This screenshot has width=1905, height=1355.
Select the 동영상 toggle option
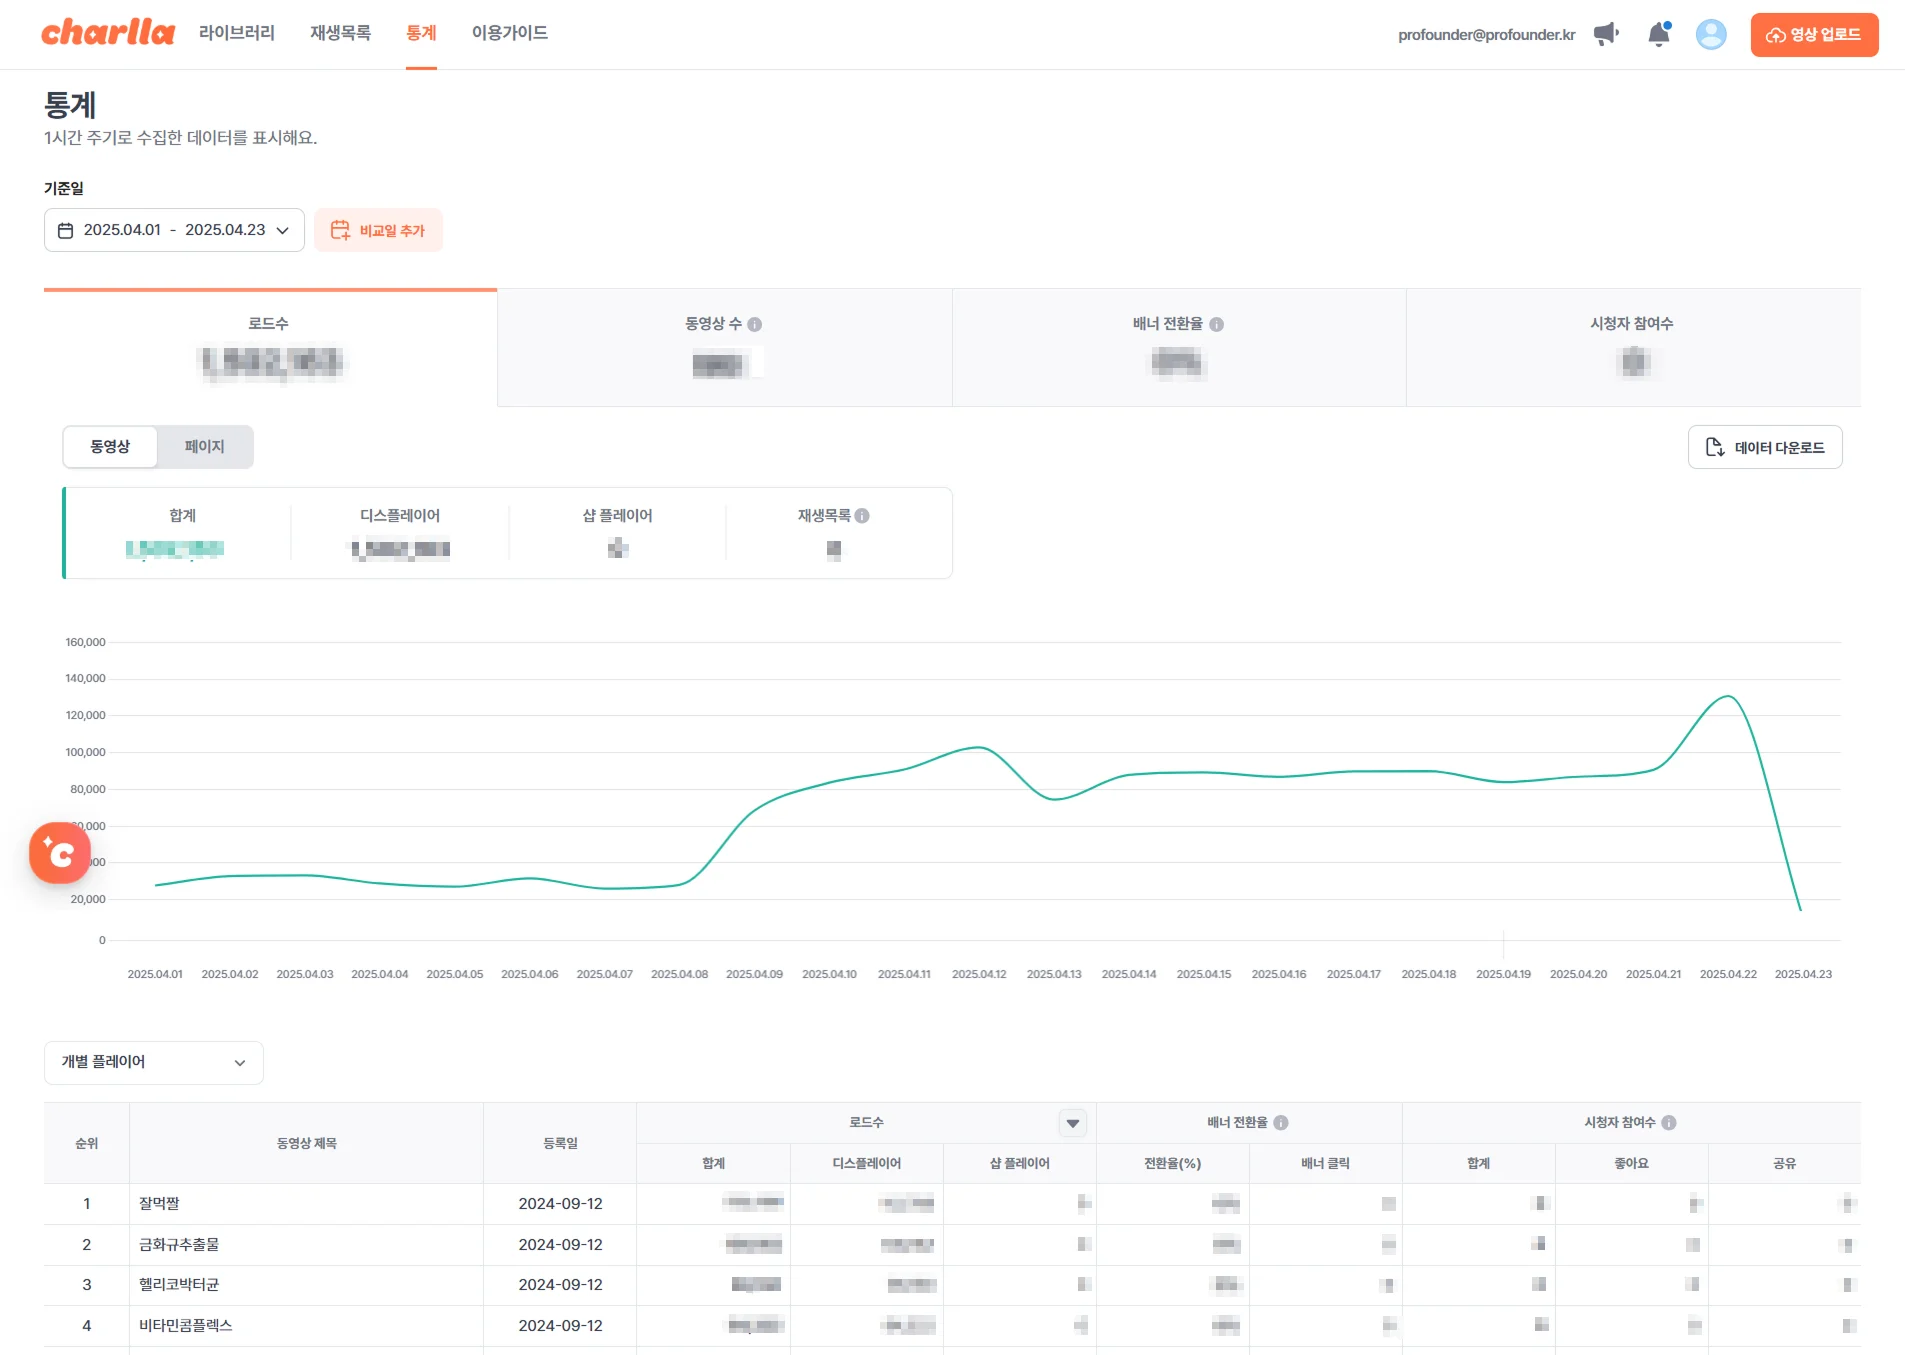tap(110, 447)
